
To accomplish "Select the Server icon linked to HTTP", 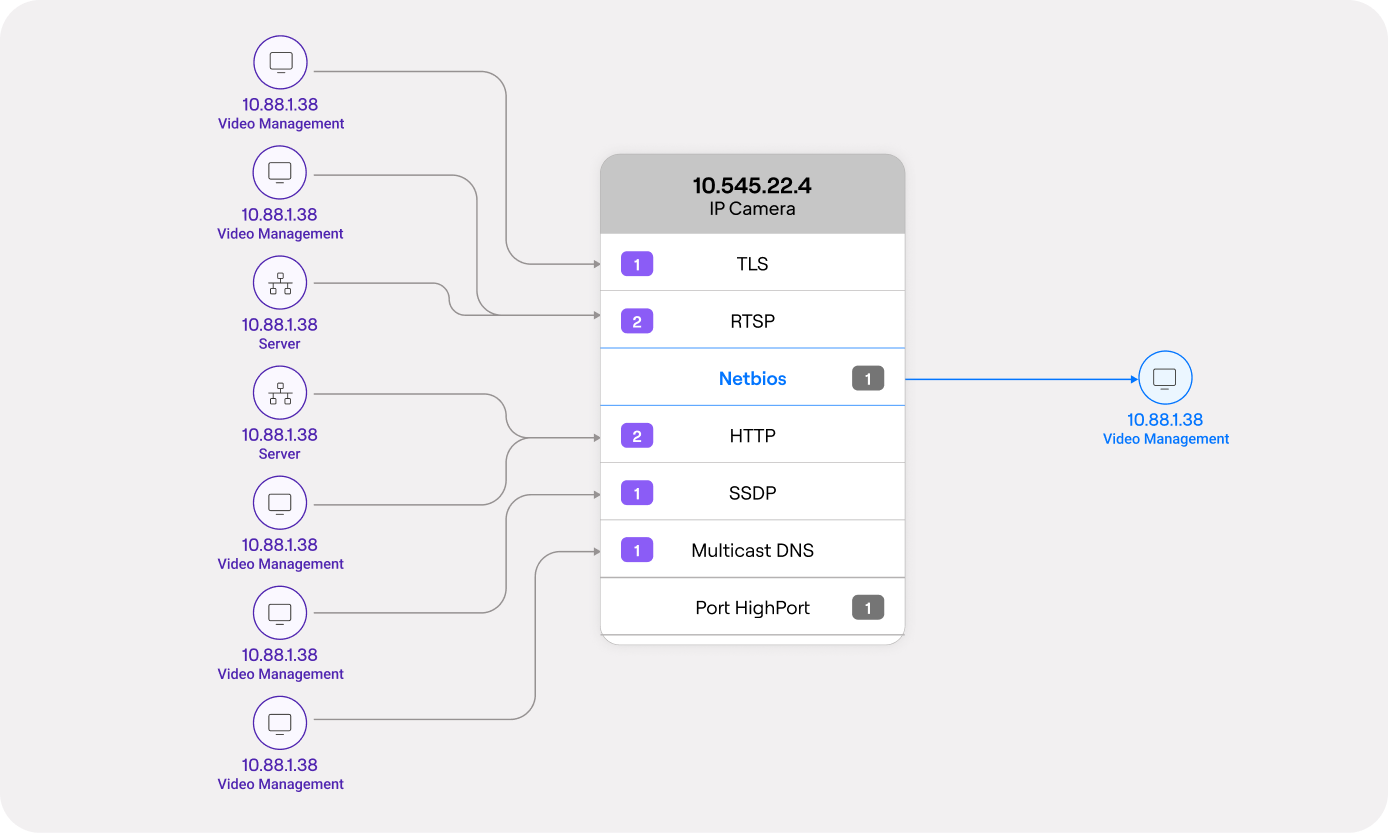I will click(x=280, y=392).
